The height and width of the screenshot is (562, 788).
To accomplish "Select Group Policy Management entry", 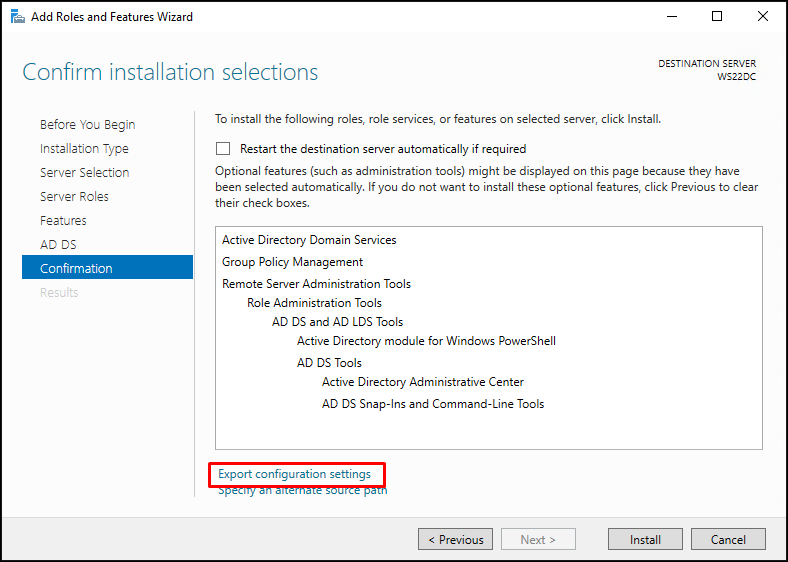I will point(292,262).
